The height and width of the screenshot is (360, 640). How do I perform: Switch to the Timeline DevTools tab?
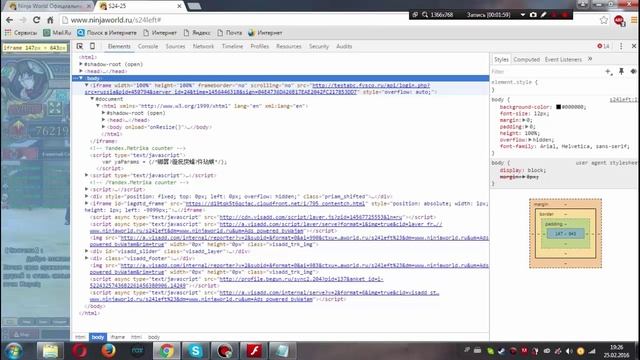coord(232,46)
